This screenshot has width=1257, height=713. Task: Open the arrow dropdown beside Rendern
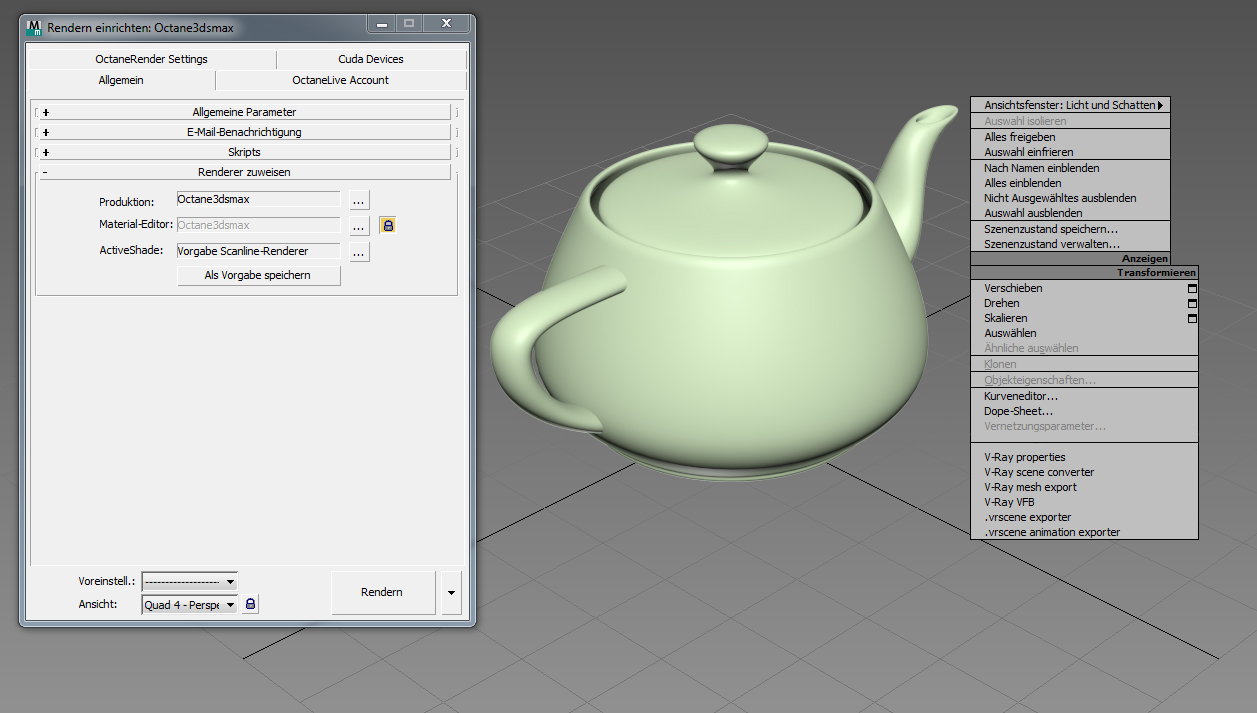tap(451, 592)
